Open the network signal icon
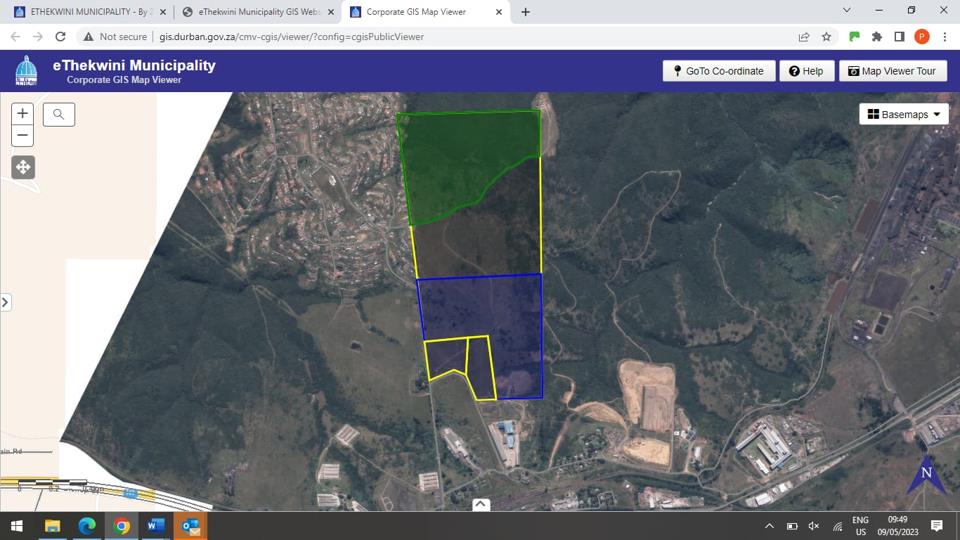960x540 pixels. click(837, 526)
